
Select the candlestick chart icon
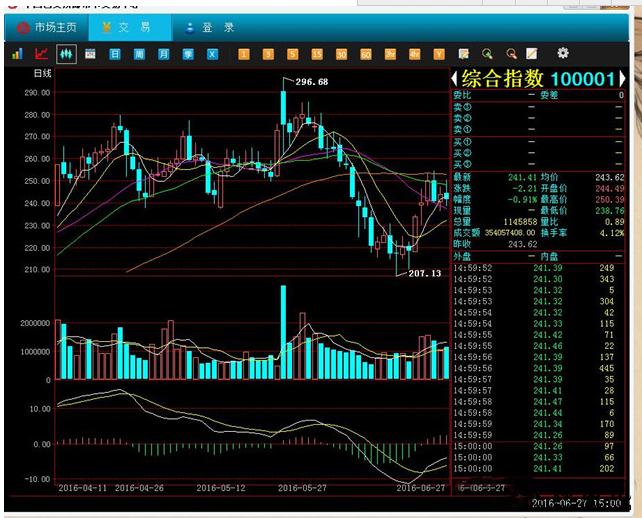(66, 54)
